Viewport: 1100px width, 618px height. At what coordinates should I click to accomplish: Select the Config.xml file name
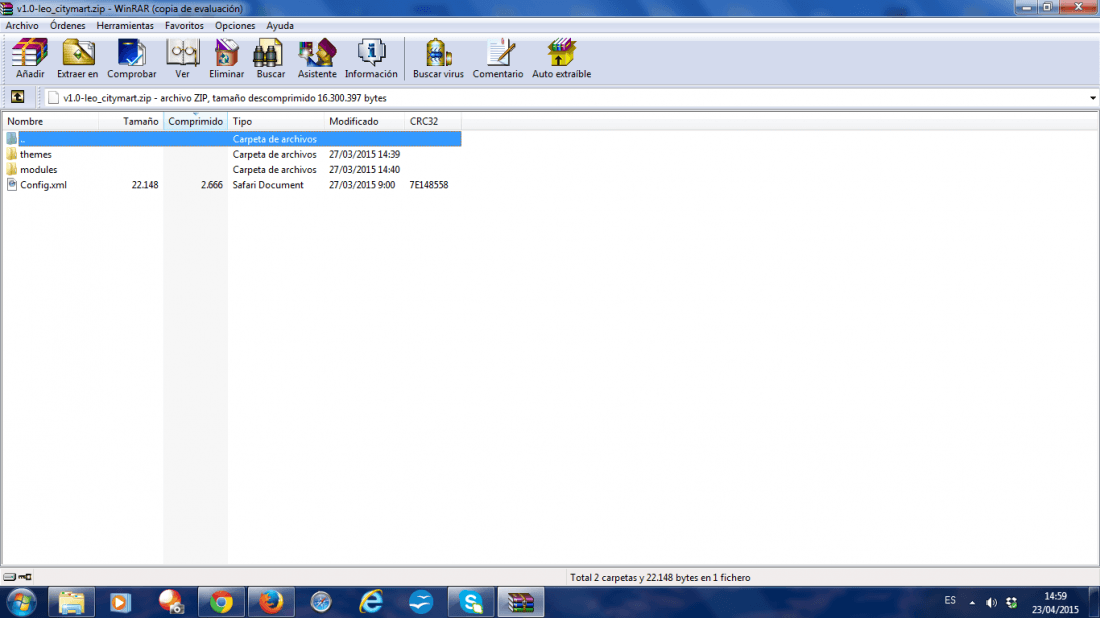(x=43, y=185)
